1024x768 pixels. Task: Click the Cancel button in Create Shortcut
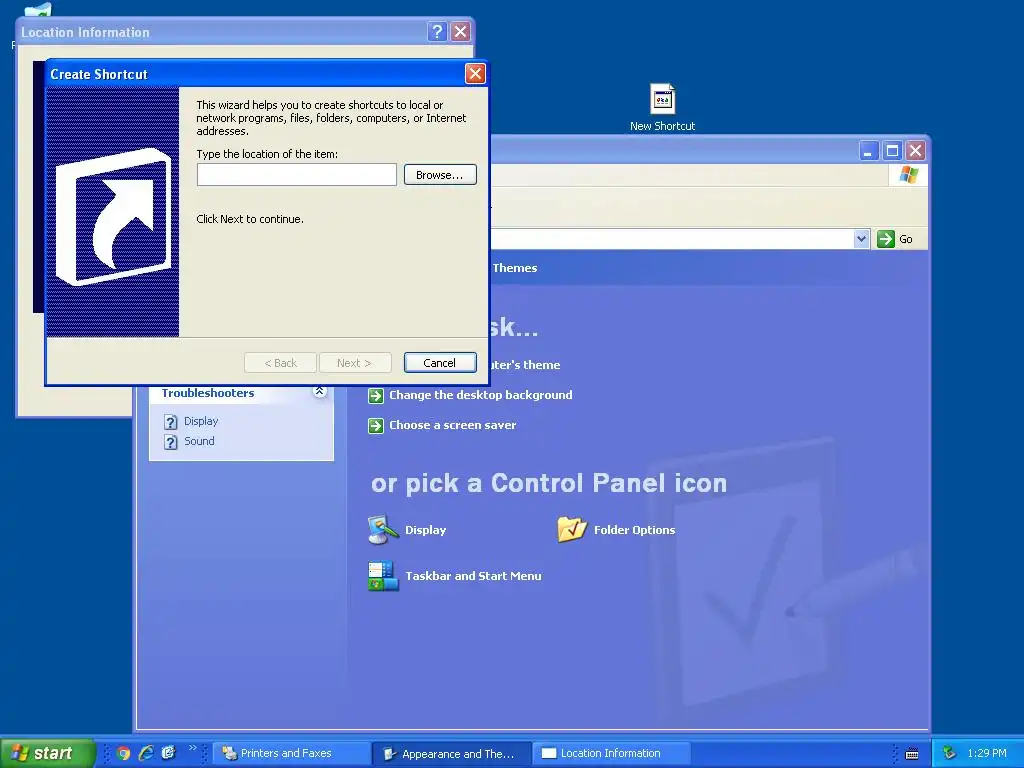click(440, 362)
